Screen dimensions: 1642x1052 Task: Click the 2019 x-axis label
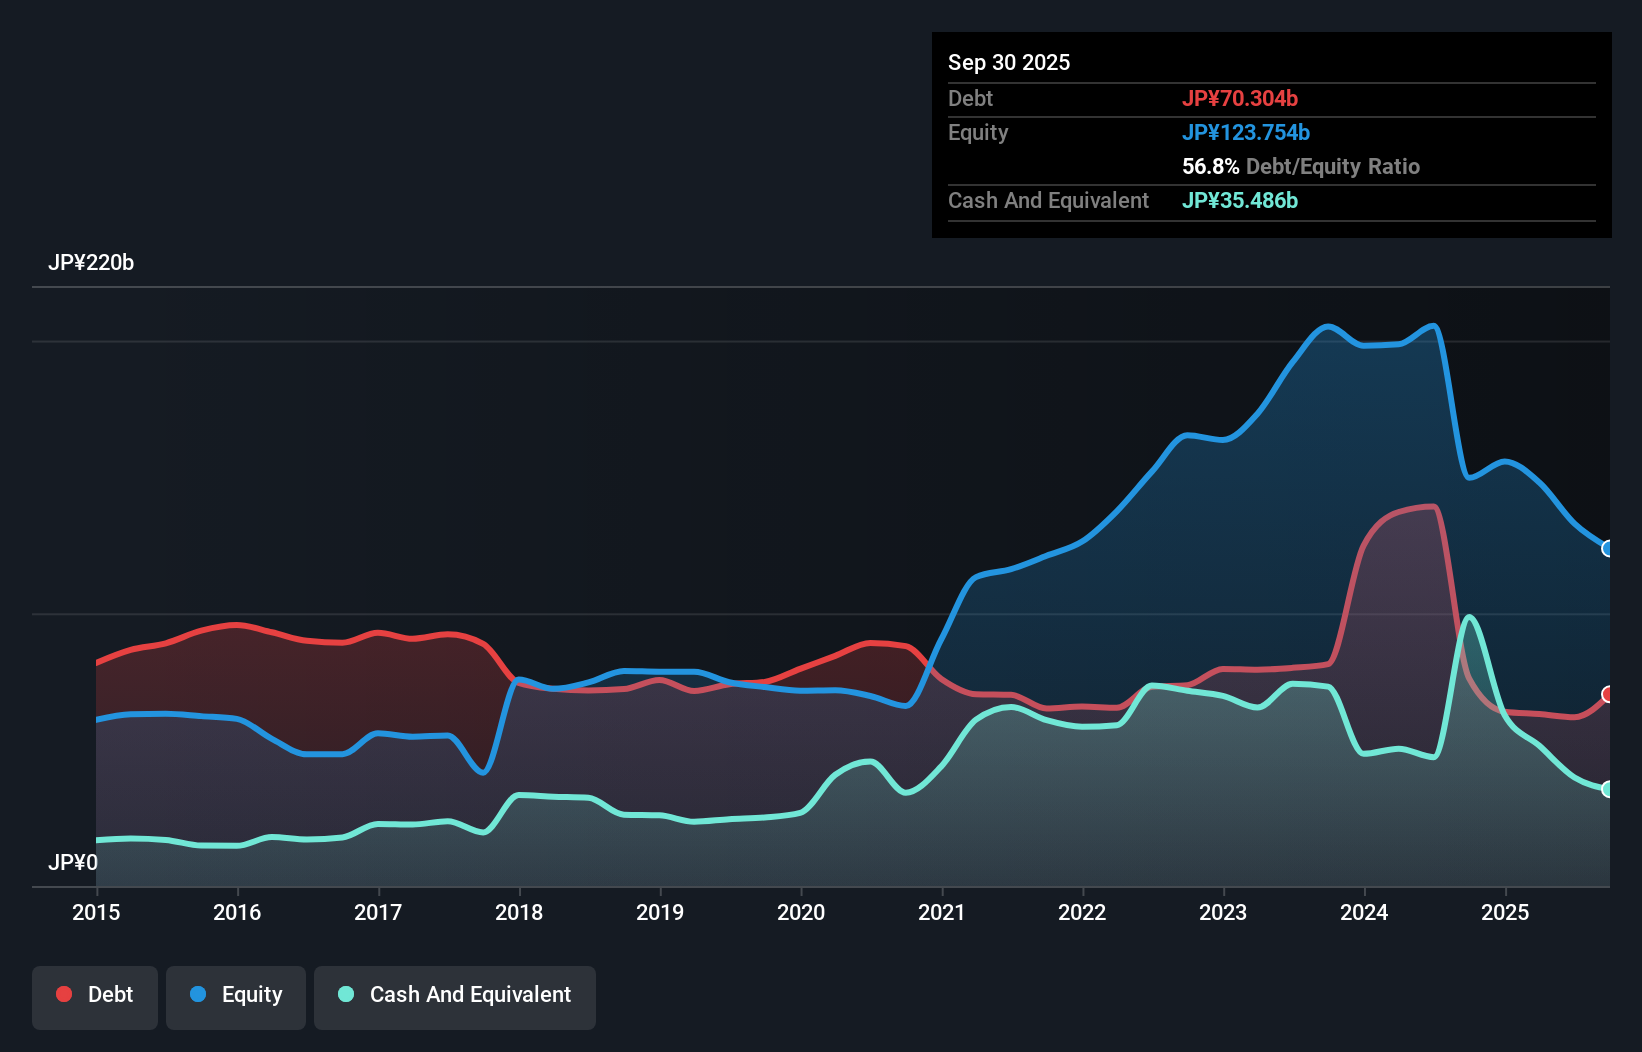(660, 912)
